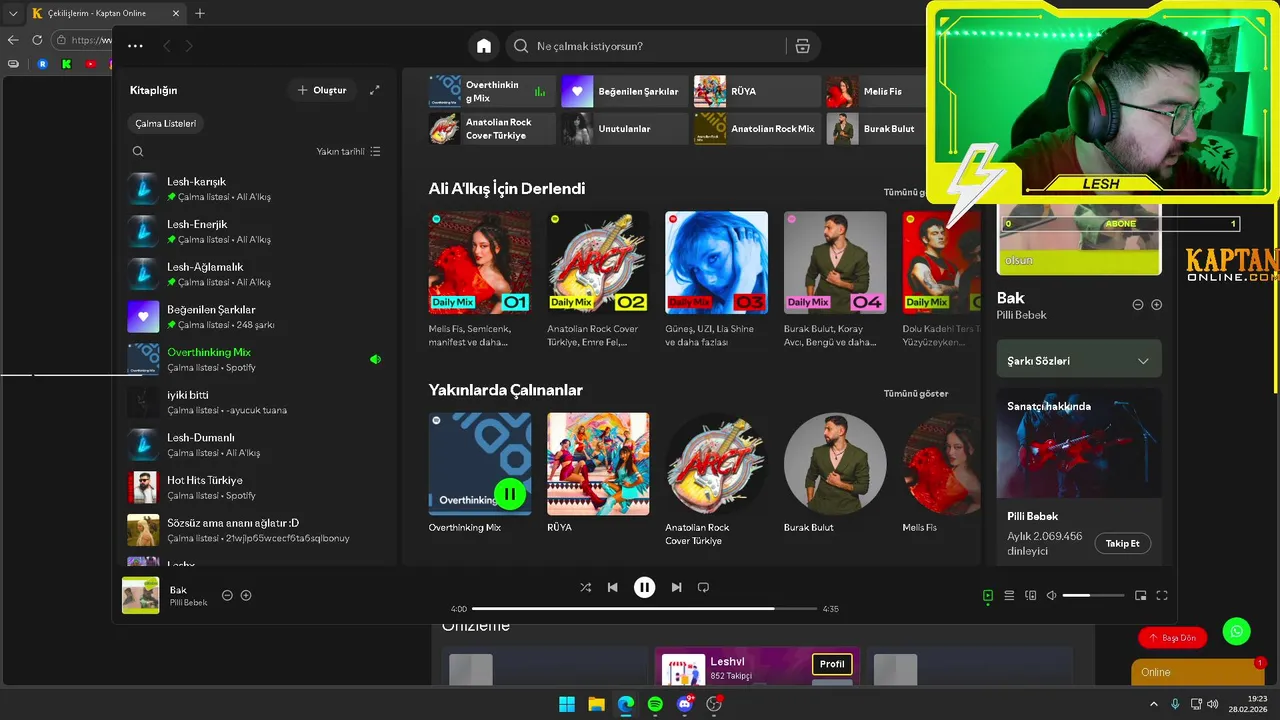Open the RÜYA shortcut tile at top
1280x720 pixels.
(757, 91)
